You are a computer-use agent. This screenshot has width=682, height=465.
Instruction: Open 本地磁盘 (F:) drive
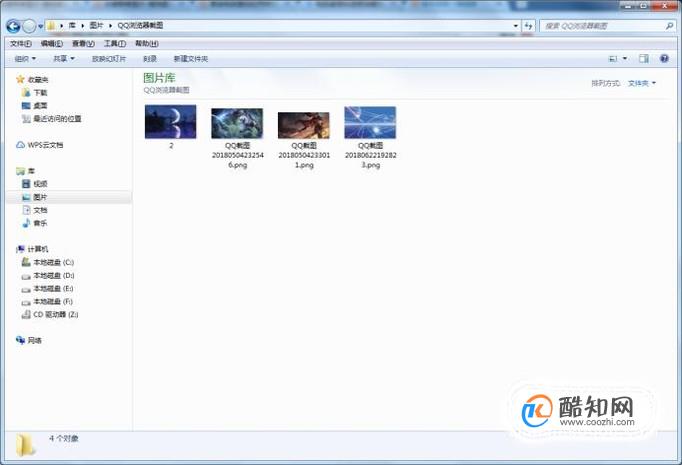[x=53, y=301]
